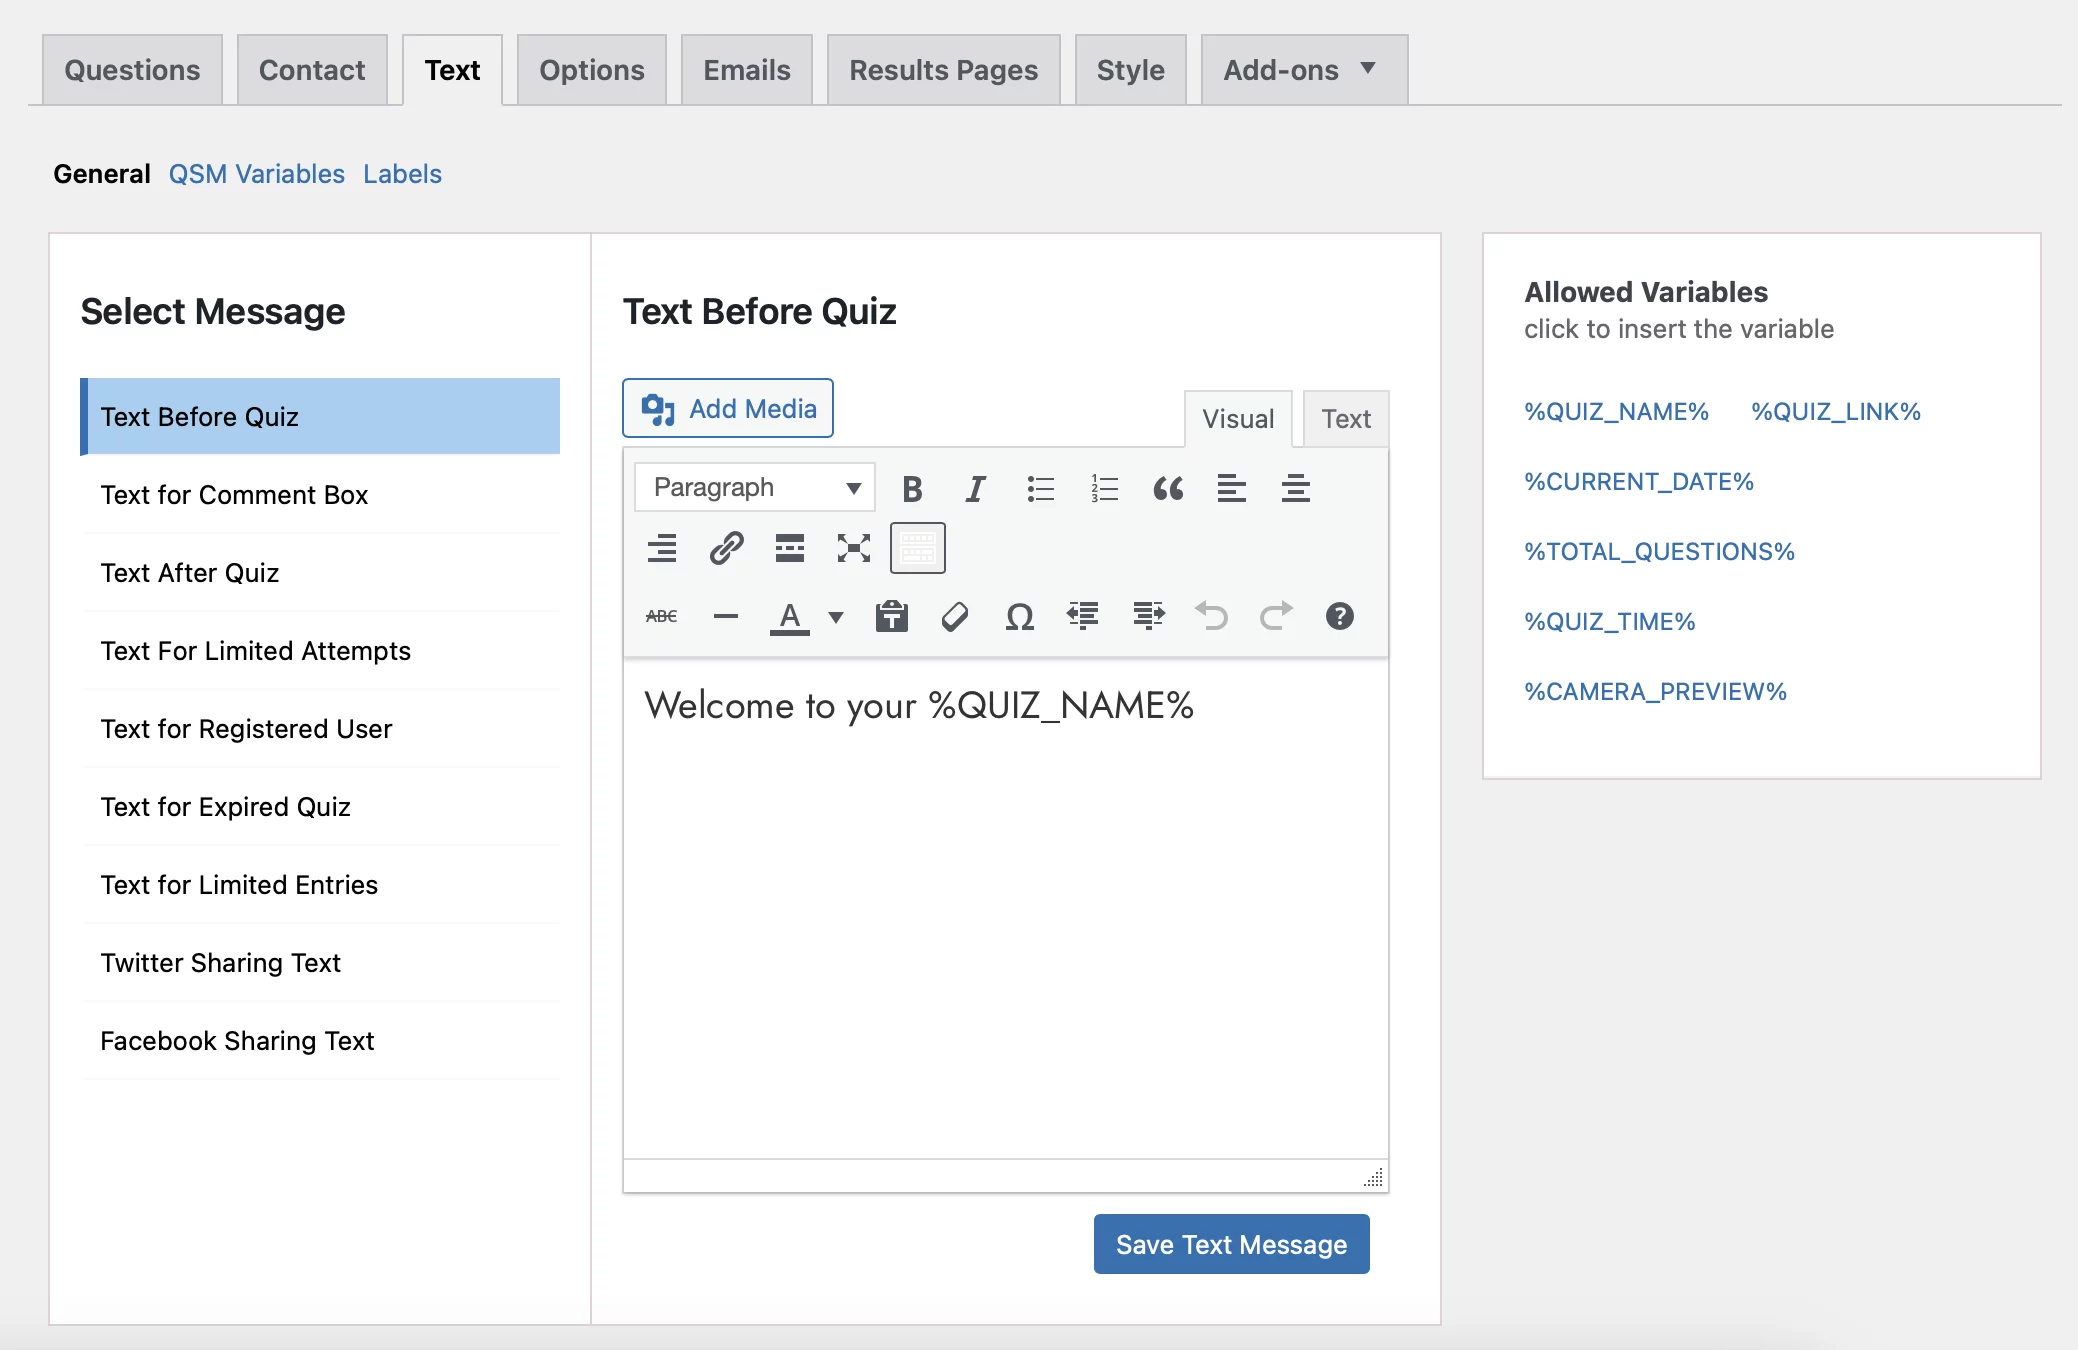
Task: Open the Style tab
Action: 1131,70
